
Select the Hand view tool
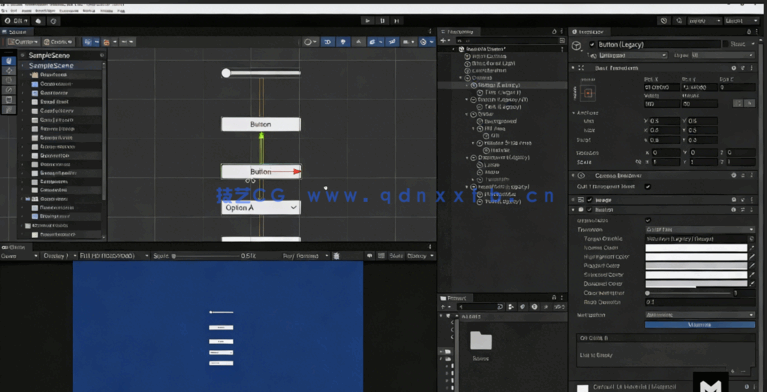click(x=9, y=61)
